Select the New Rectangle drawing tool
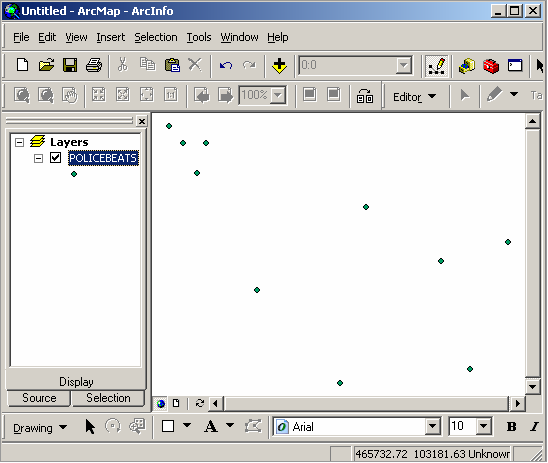This screenshot has height=463, width=548. 168,426
